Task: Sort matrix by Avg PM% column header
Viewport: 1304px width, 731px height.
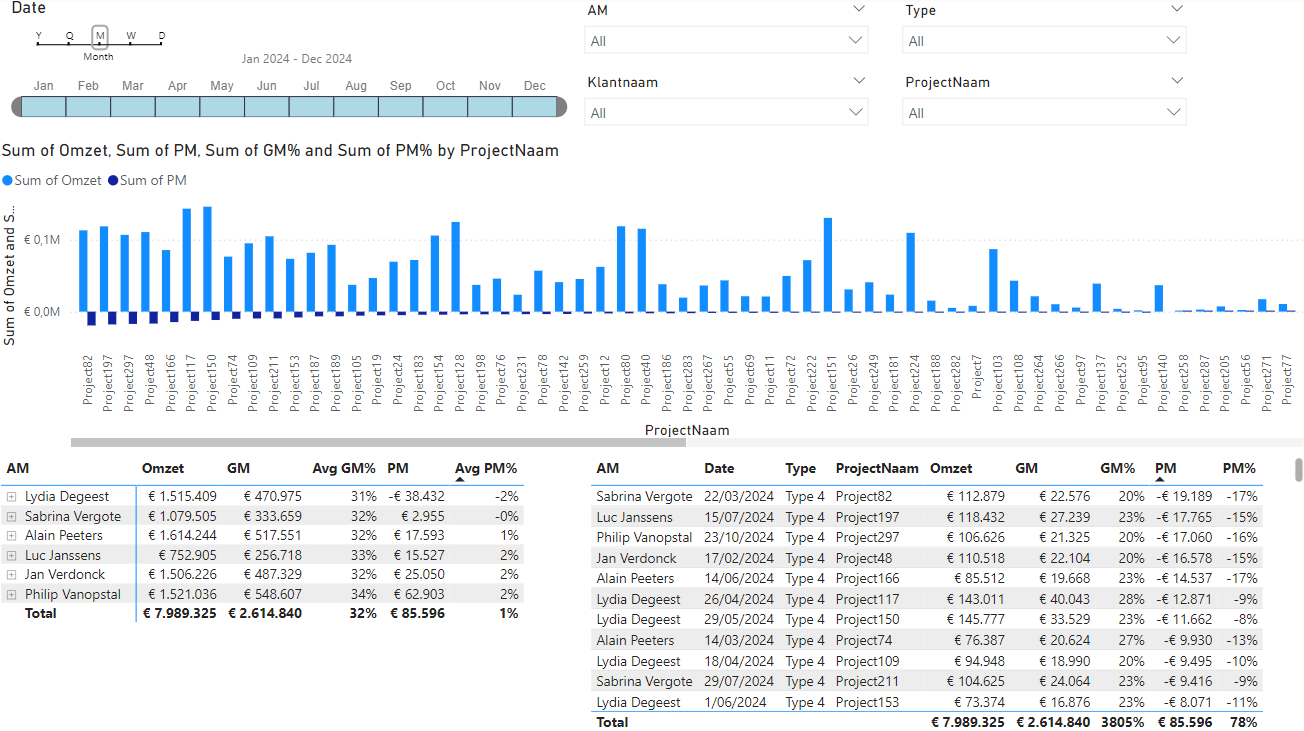Action: [486, 468]
